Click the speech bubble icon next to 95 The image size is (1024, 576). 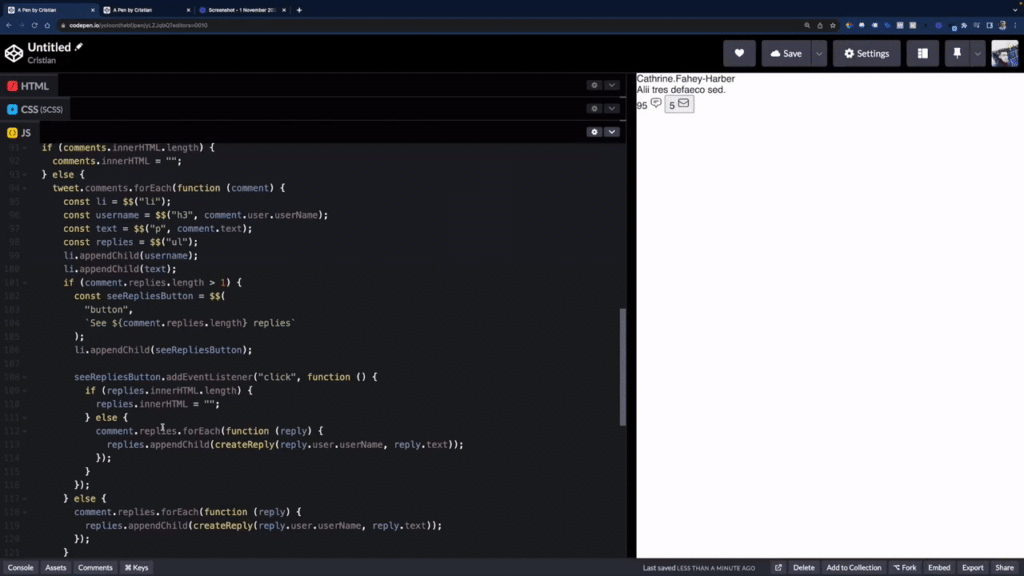click(x=655, y=103)
